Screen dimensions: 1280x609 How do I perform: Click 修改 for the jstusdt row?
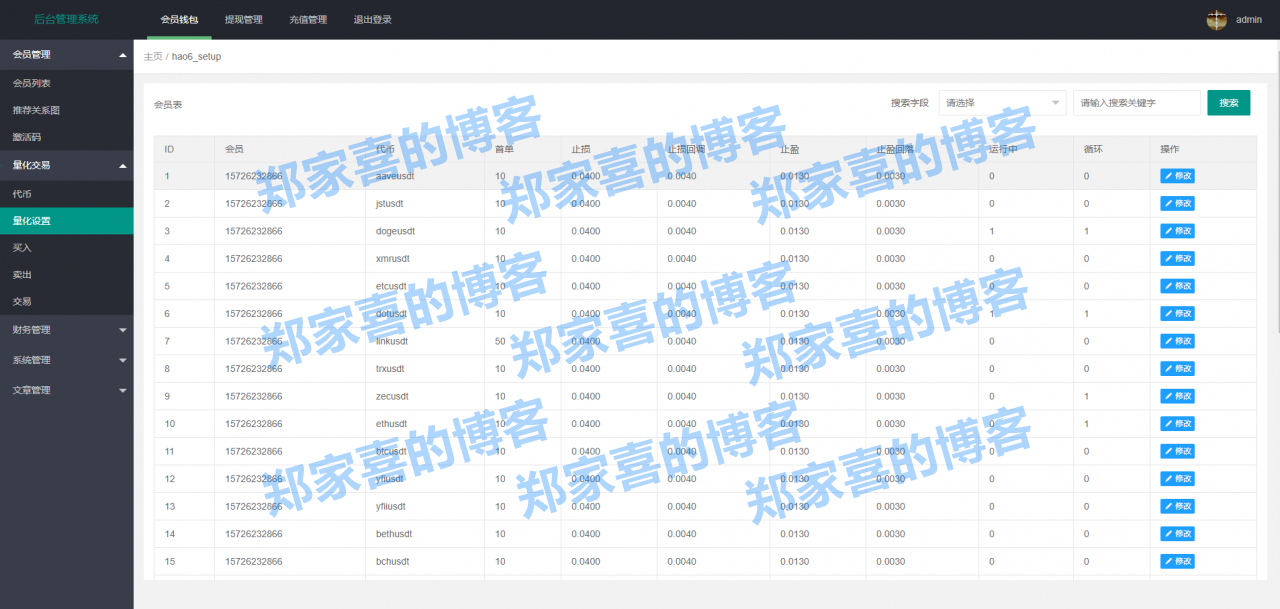[x=1177, y=204]
